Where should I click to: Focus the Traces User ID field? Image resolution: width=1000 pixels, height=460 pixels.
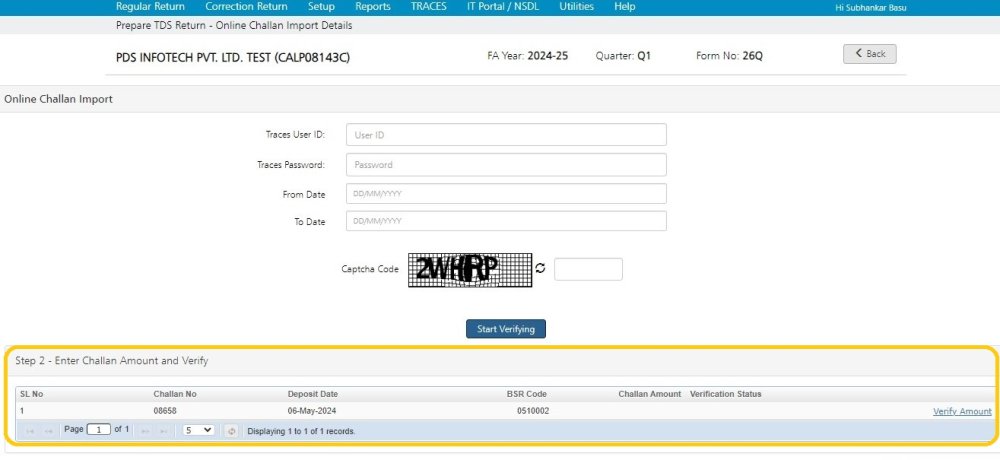pos(506,135)
